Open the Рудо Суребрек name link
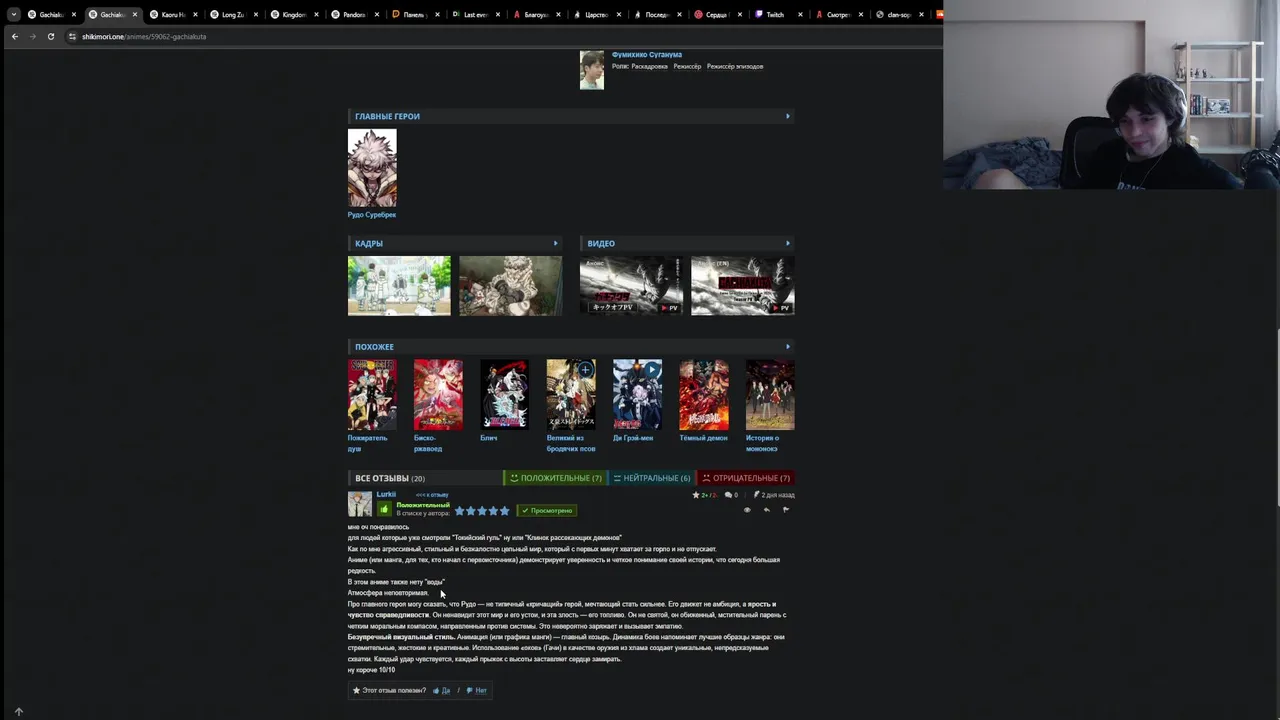The image size is (1280, 720). 372,215
